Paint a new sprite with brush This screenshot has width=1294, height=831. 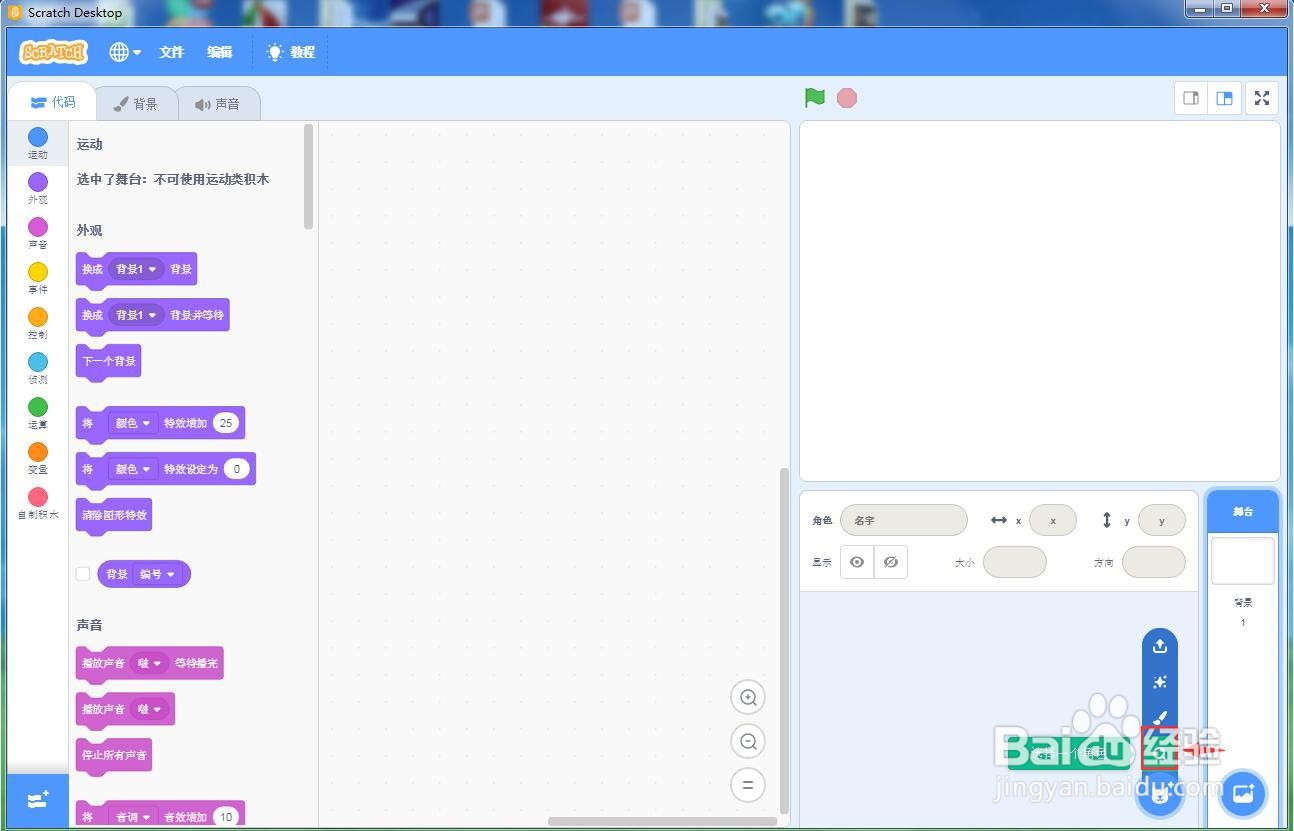point(1160,718)
